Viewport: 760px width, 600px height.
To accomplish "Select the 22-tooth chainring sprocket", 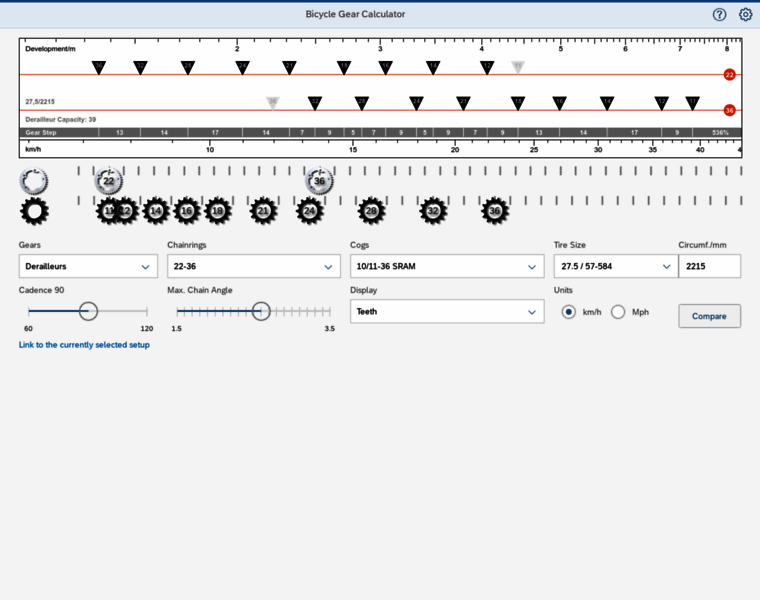I will point(109,181).
